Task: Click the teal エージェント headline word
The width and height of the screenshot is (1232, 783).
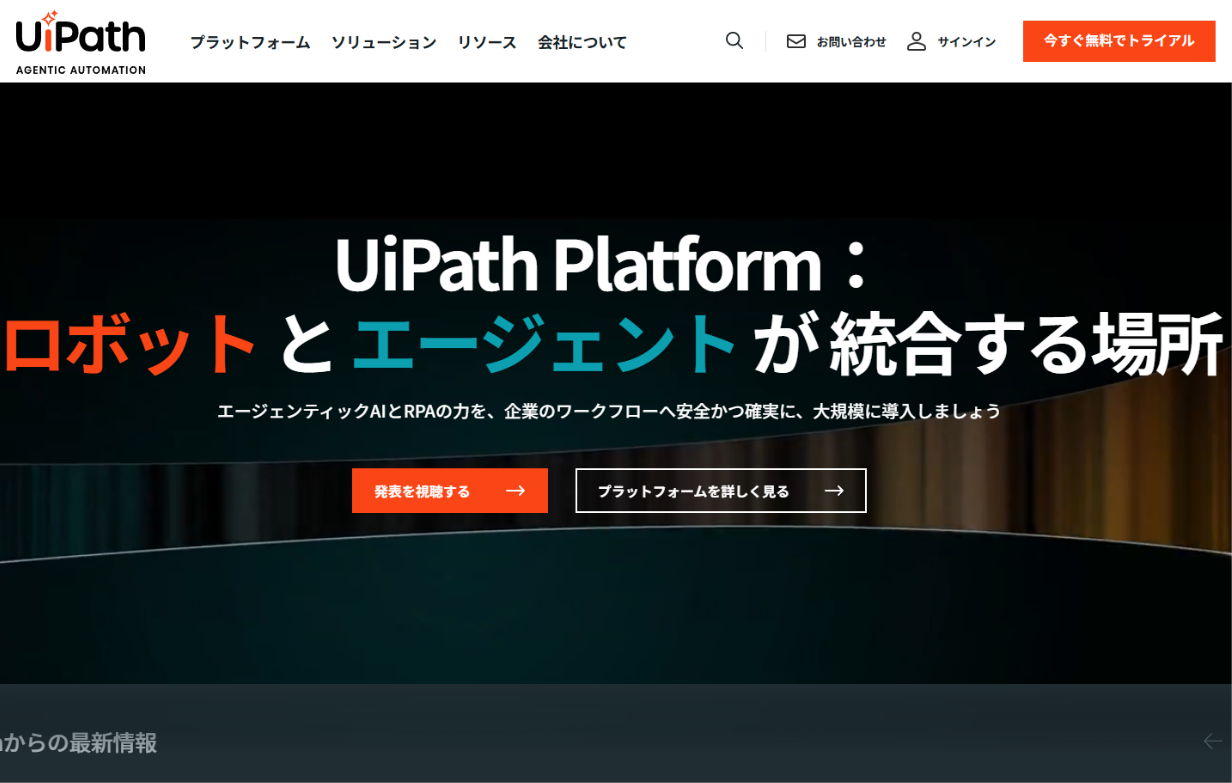Action: coord(545,345)
